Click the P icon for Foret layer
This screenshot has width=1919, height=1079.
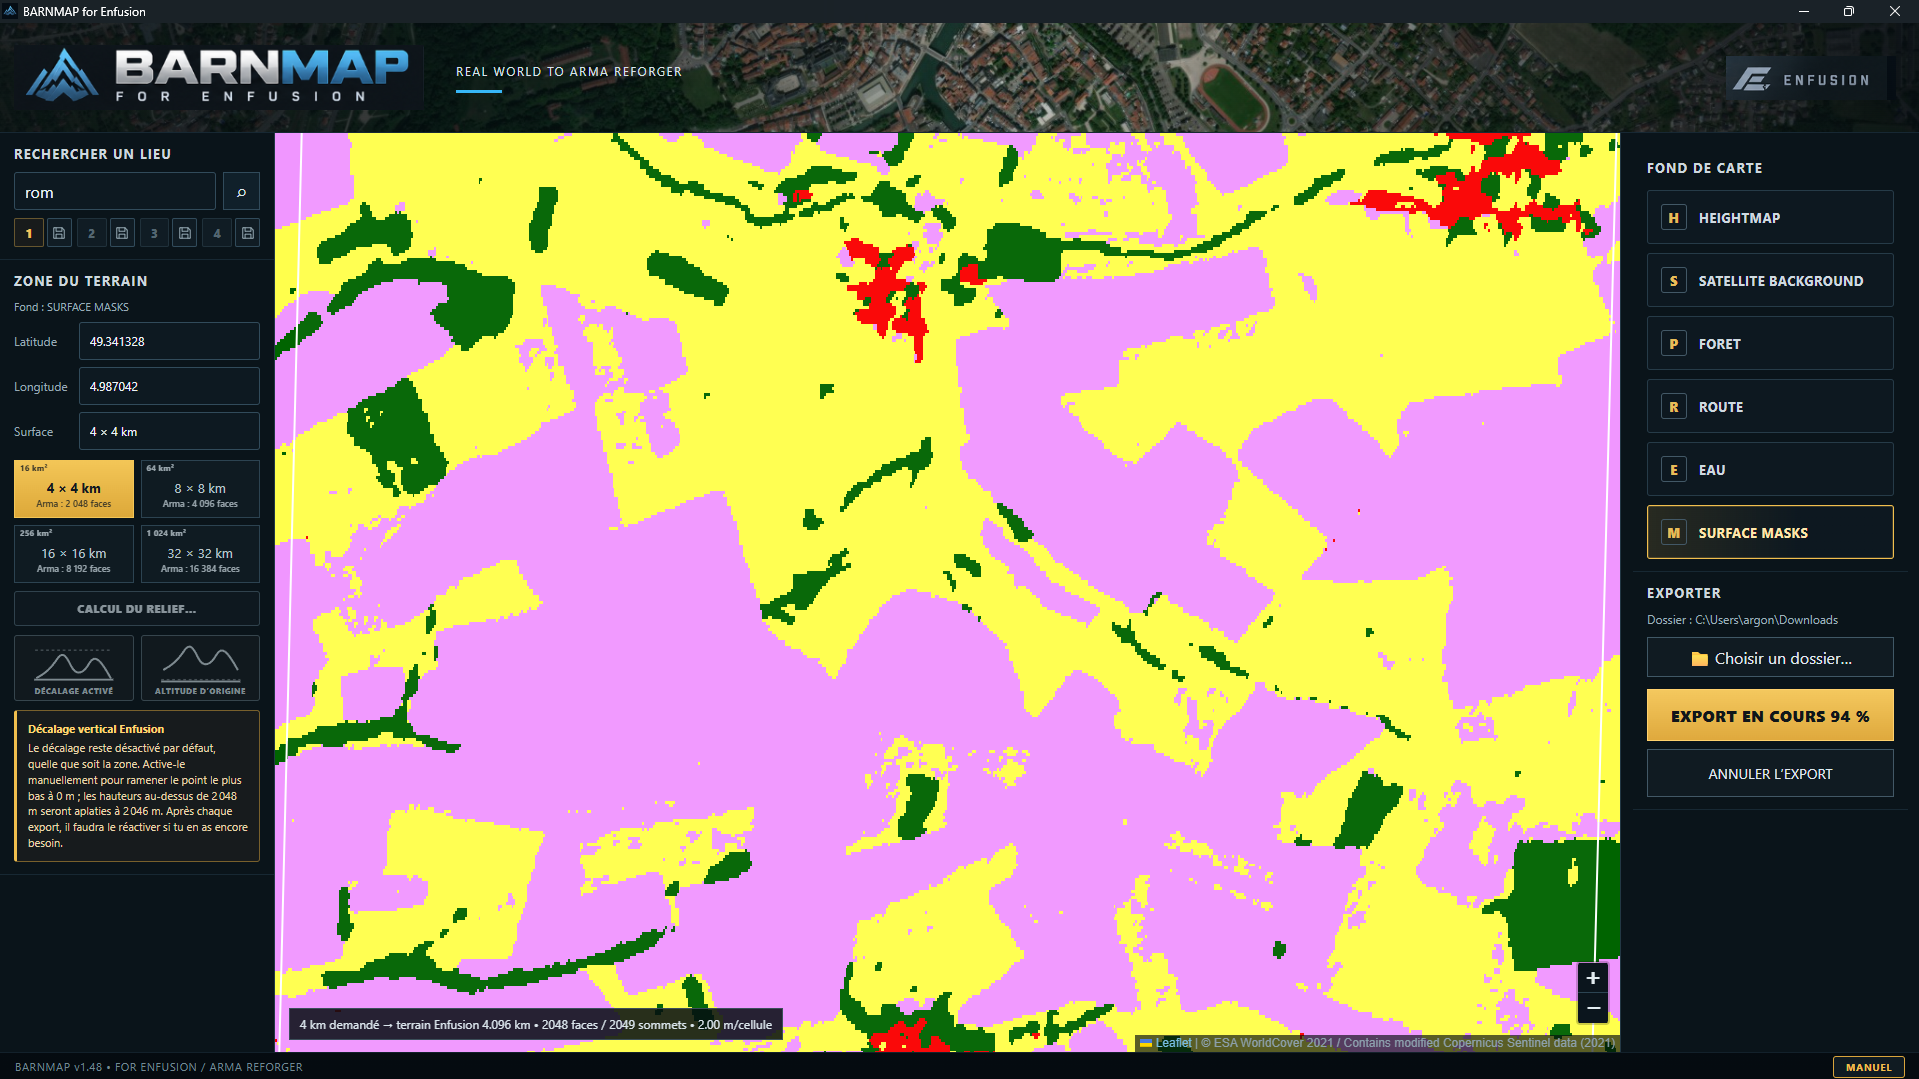(1674, 344)
